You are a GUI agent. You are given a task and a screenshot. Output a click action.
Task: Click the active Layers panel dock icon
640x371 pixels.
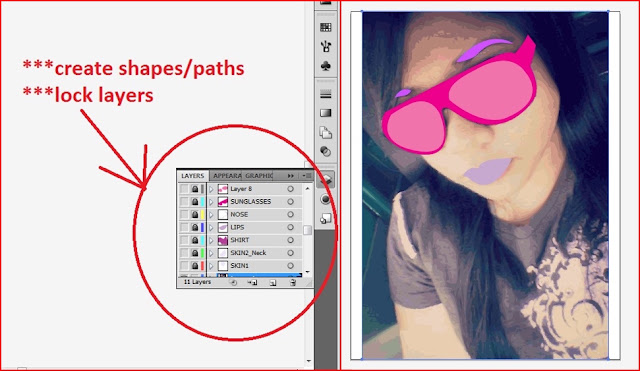[x=326, y=180]
